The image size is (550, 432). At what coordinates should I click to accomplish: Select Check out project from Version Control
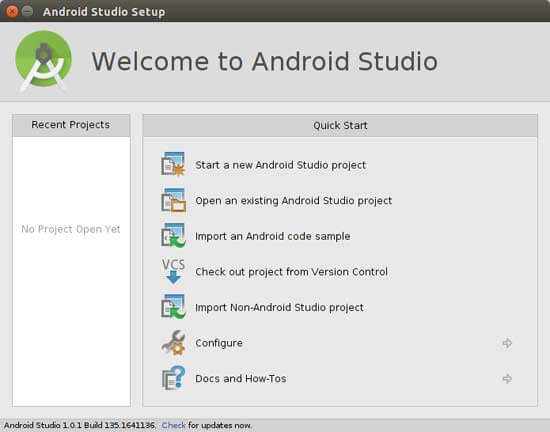(x=291, y=272)
